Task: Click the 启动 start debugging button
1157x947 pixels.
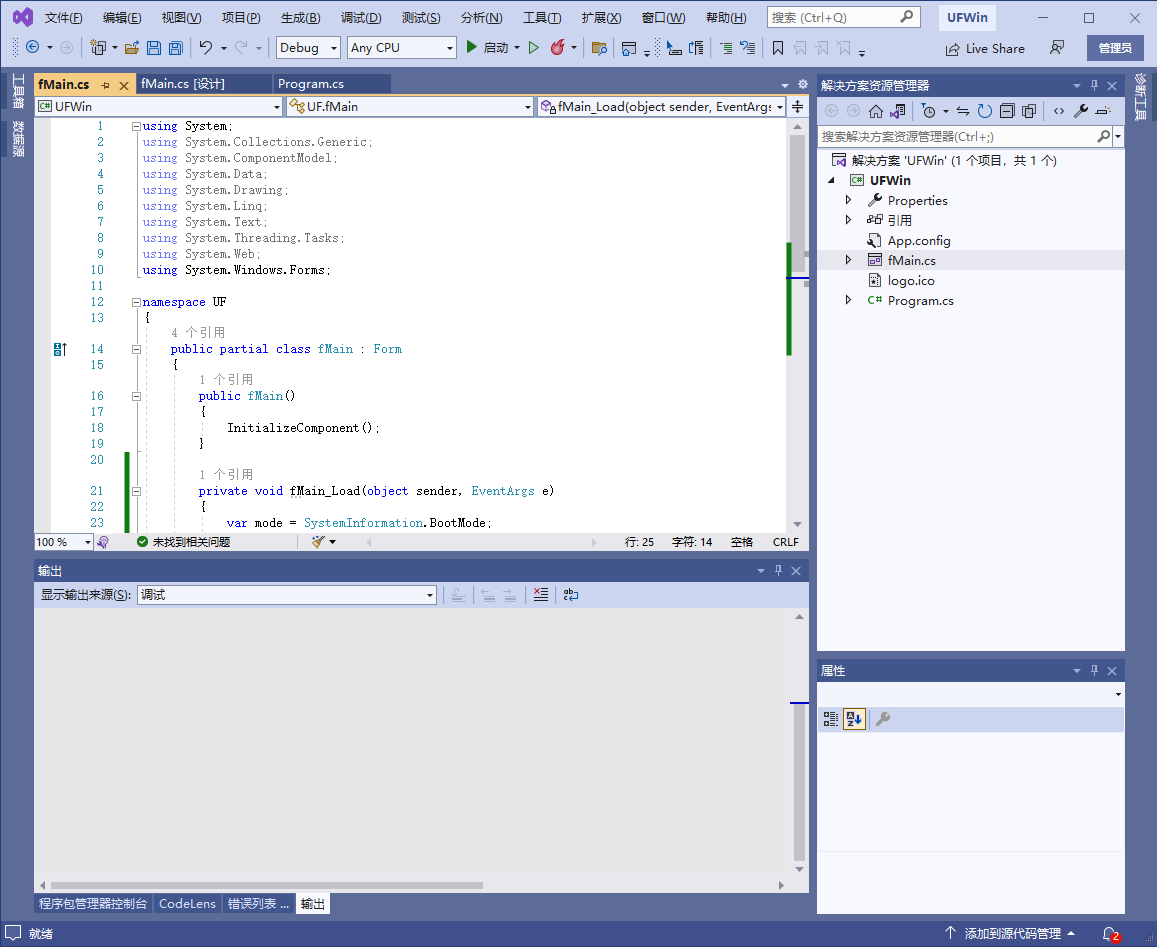Action: [x=488, y=48]
